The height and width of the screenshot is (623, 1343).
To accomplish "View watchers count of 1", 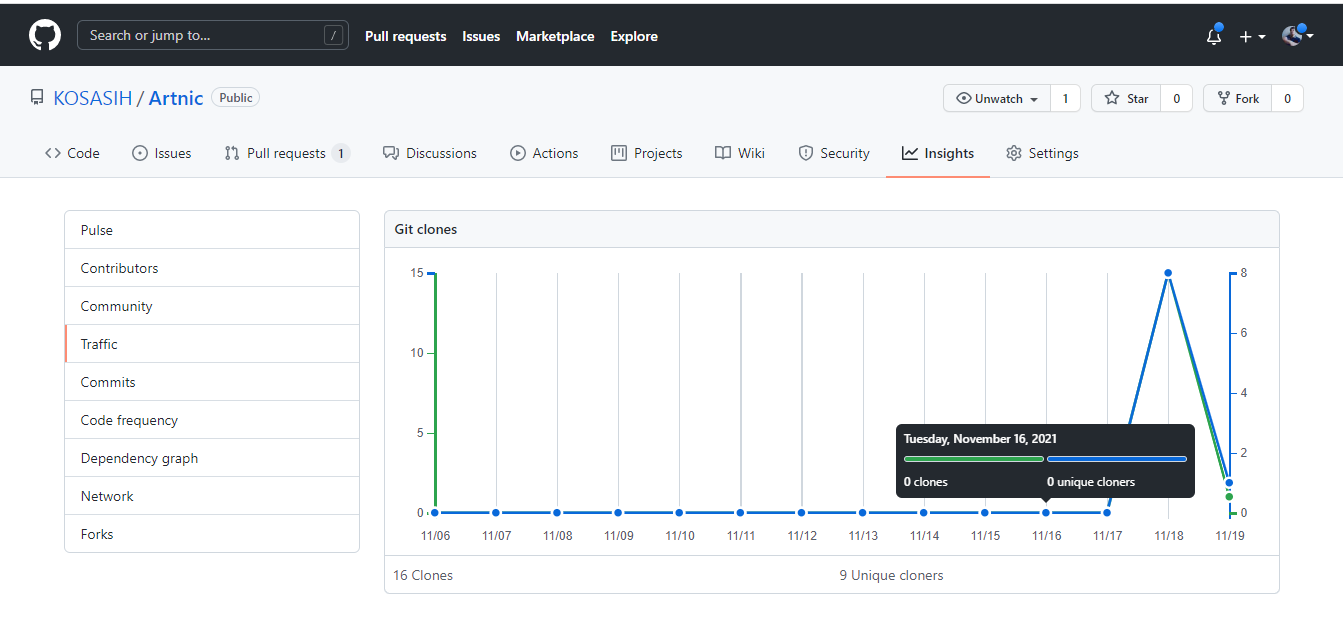I will click(1065, 98).
